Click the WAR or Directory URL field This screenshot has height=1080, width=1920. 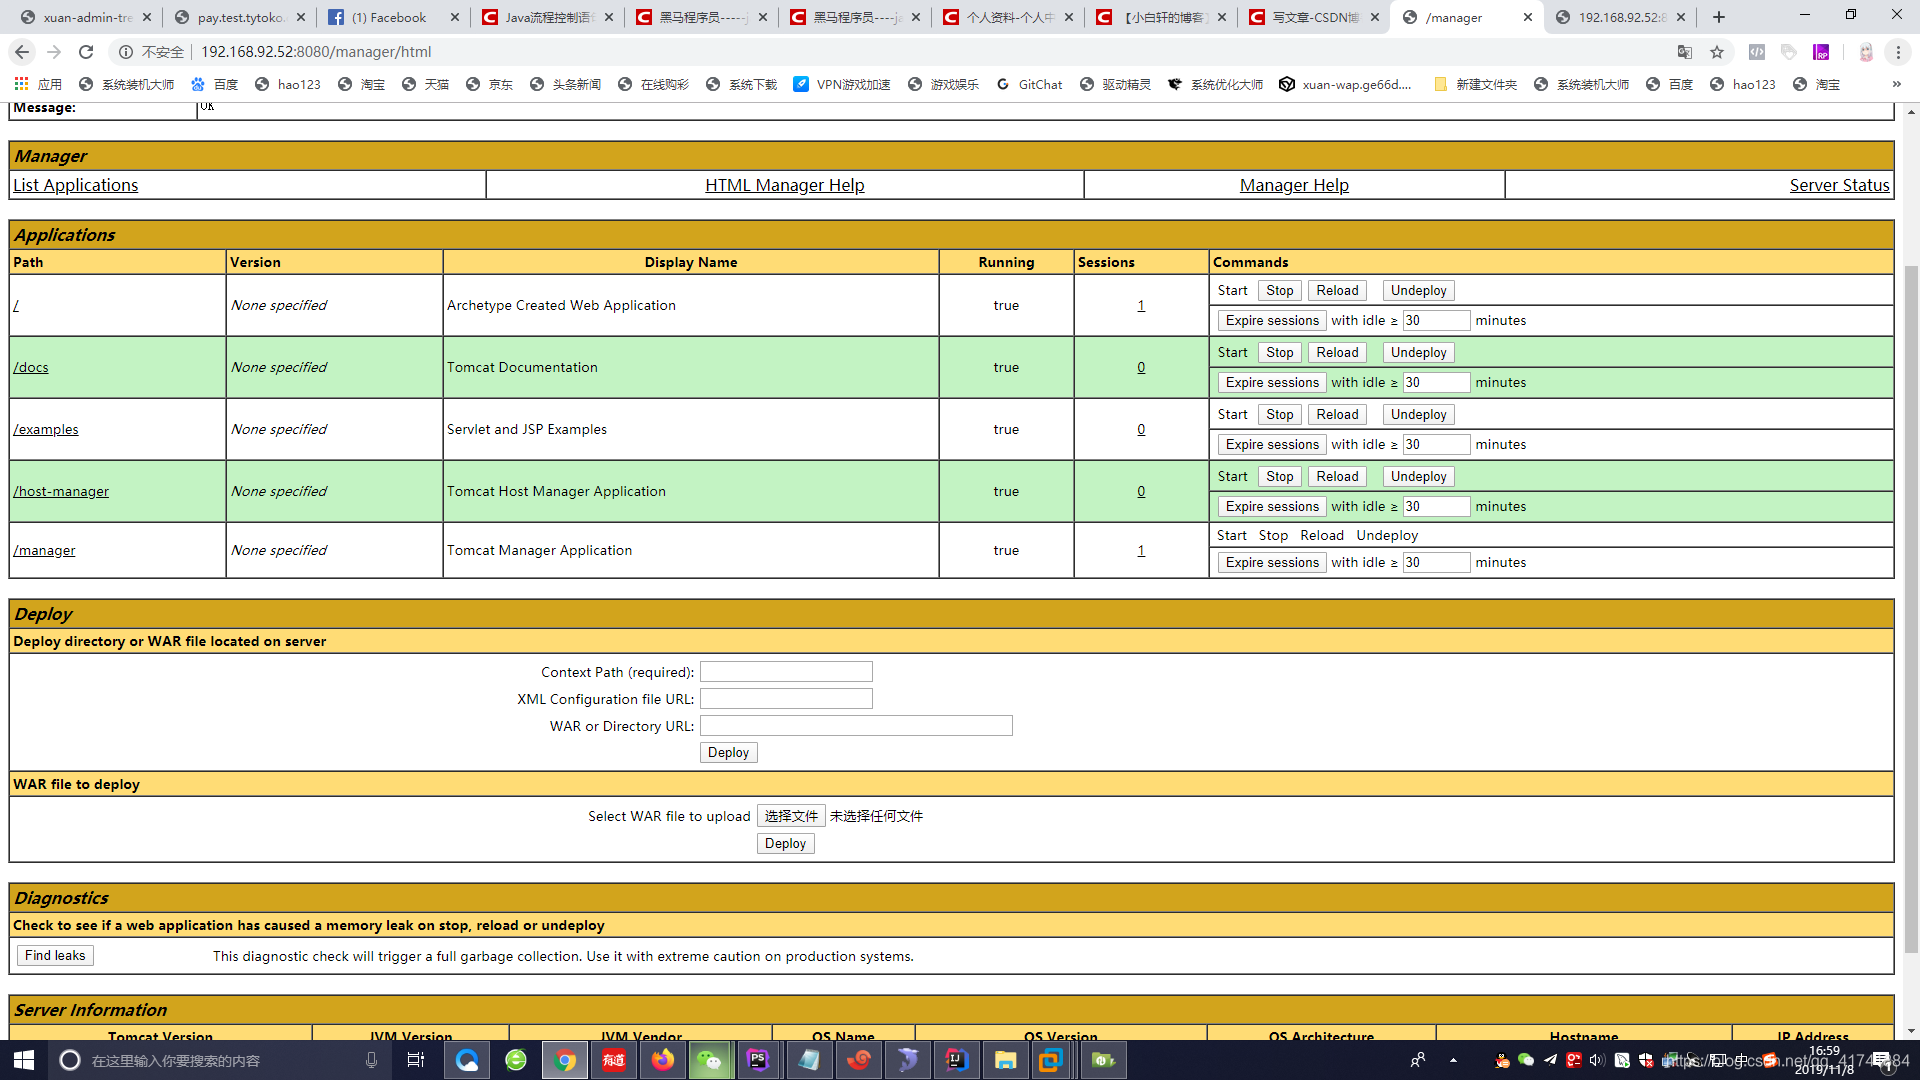tap(856, 726)
